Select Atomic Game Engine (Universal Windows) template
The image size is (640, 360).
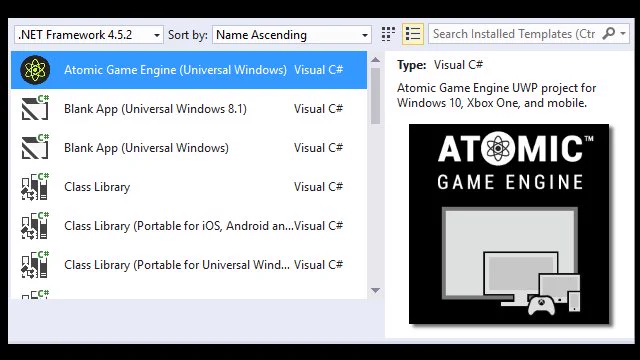(x=189, y=70)
